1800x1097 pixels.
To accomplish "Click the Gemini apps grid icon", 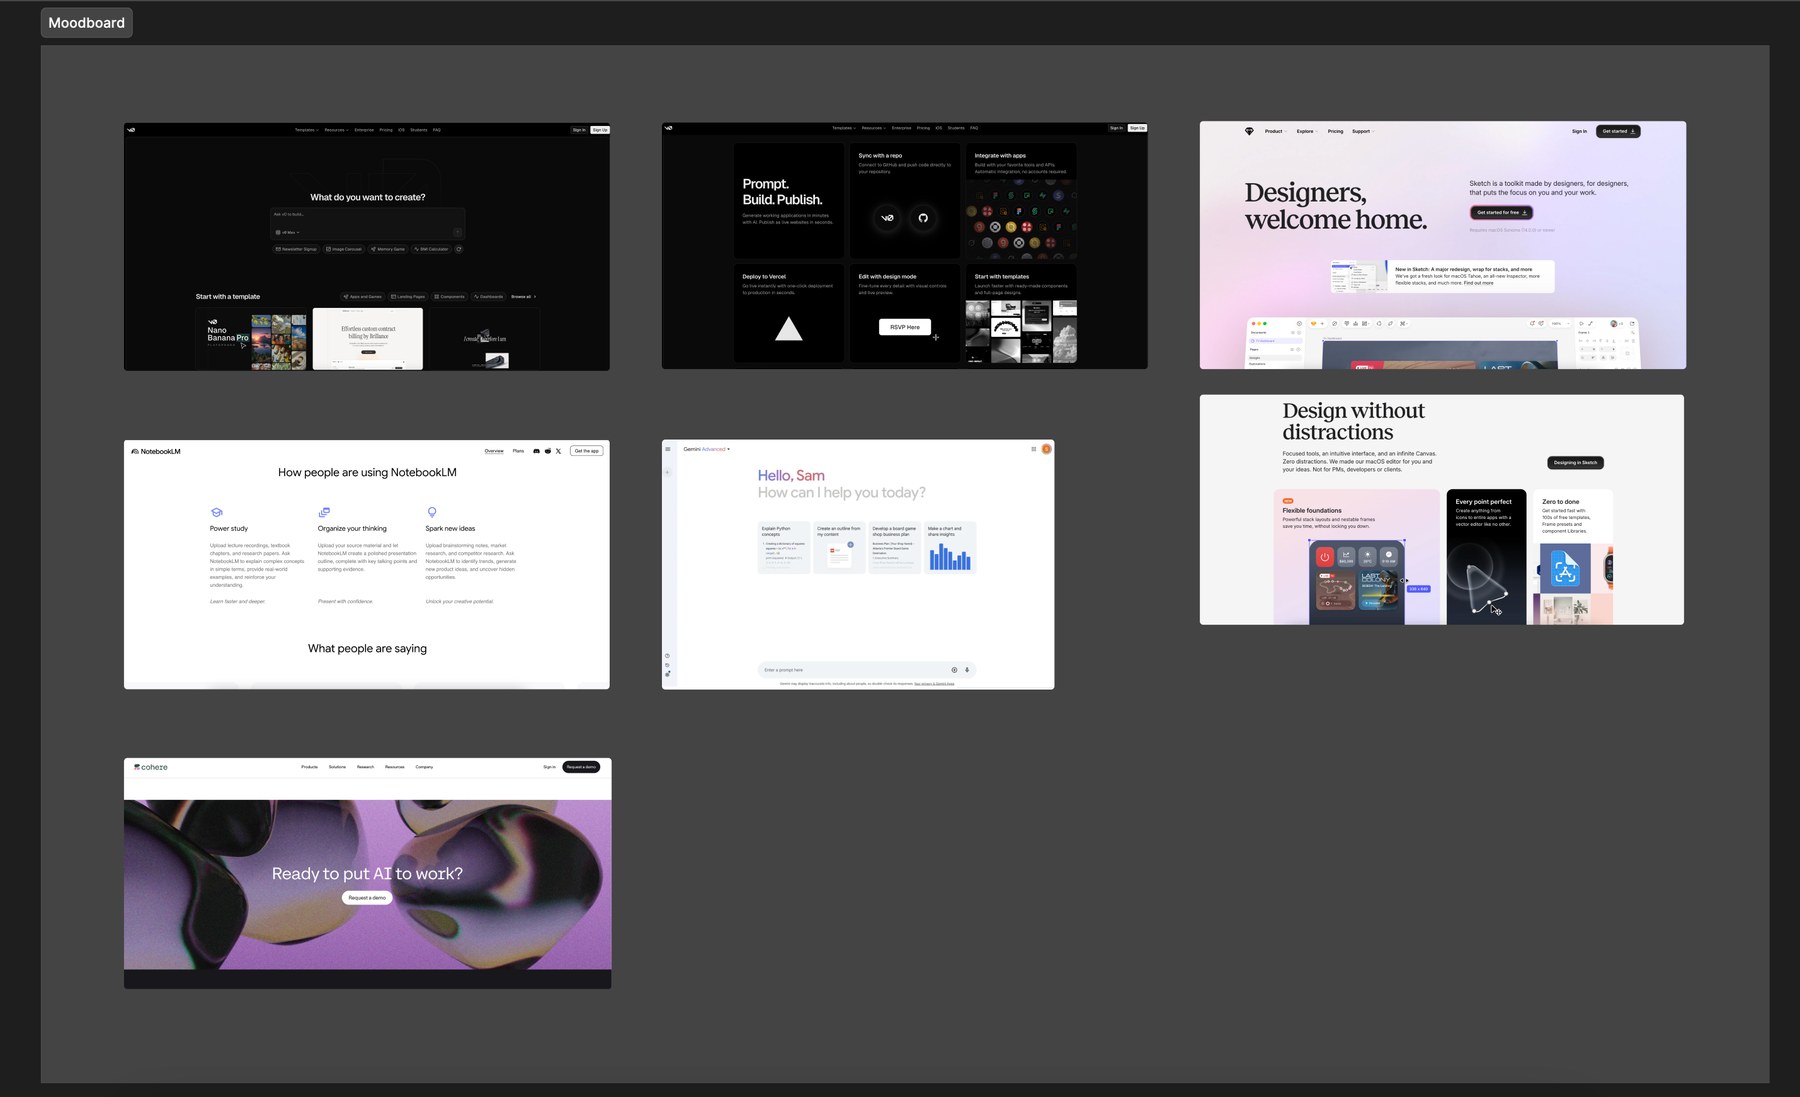I will coord(1033,449).
